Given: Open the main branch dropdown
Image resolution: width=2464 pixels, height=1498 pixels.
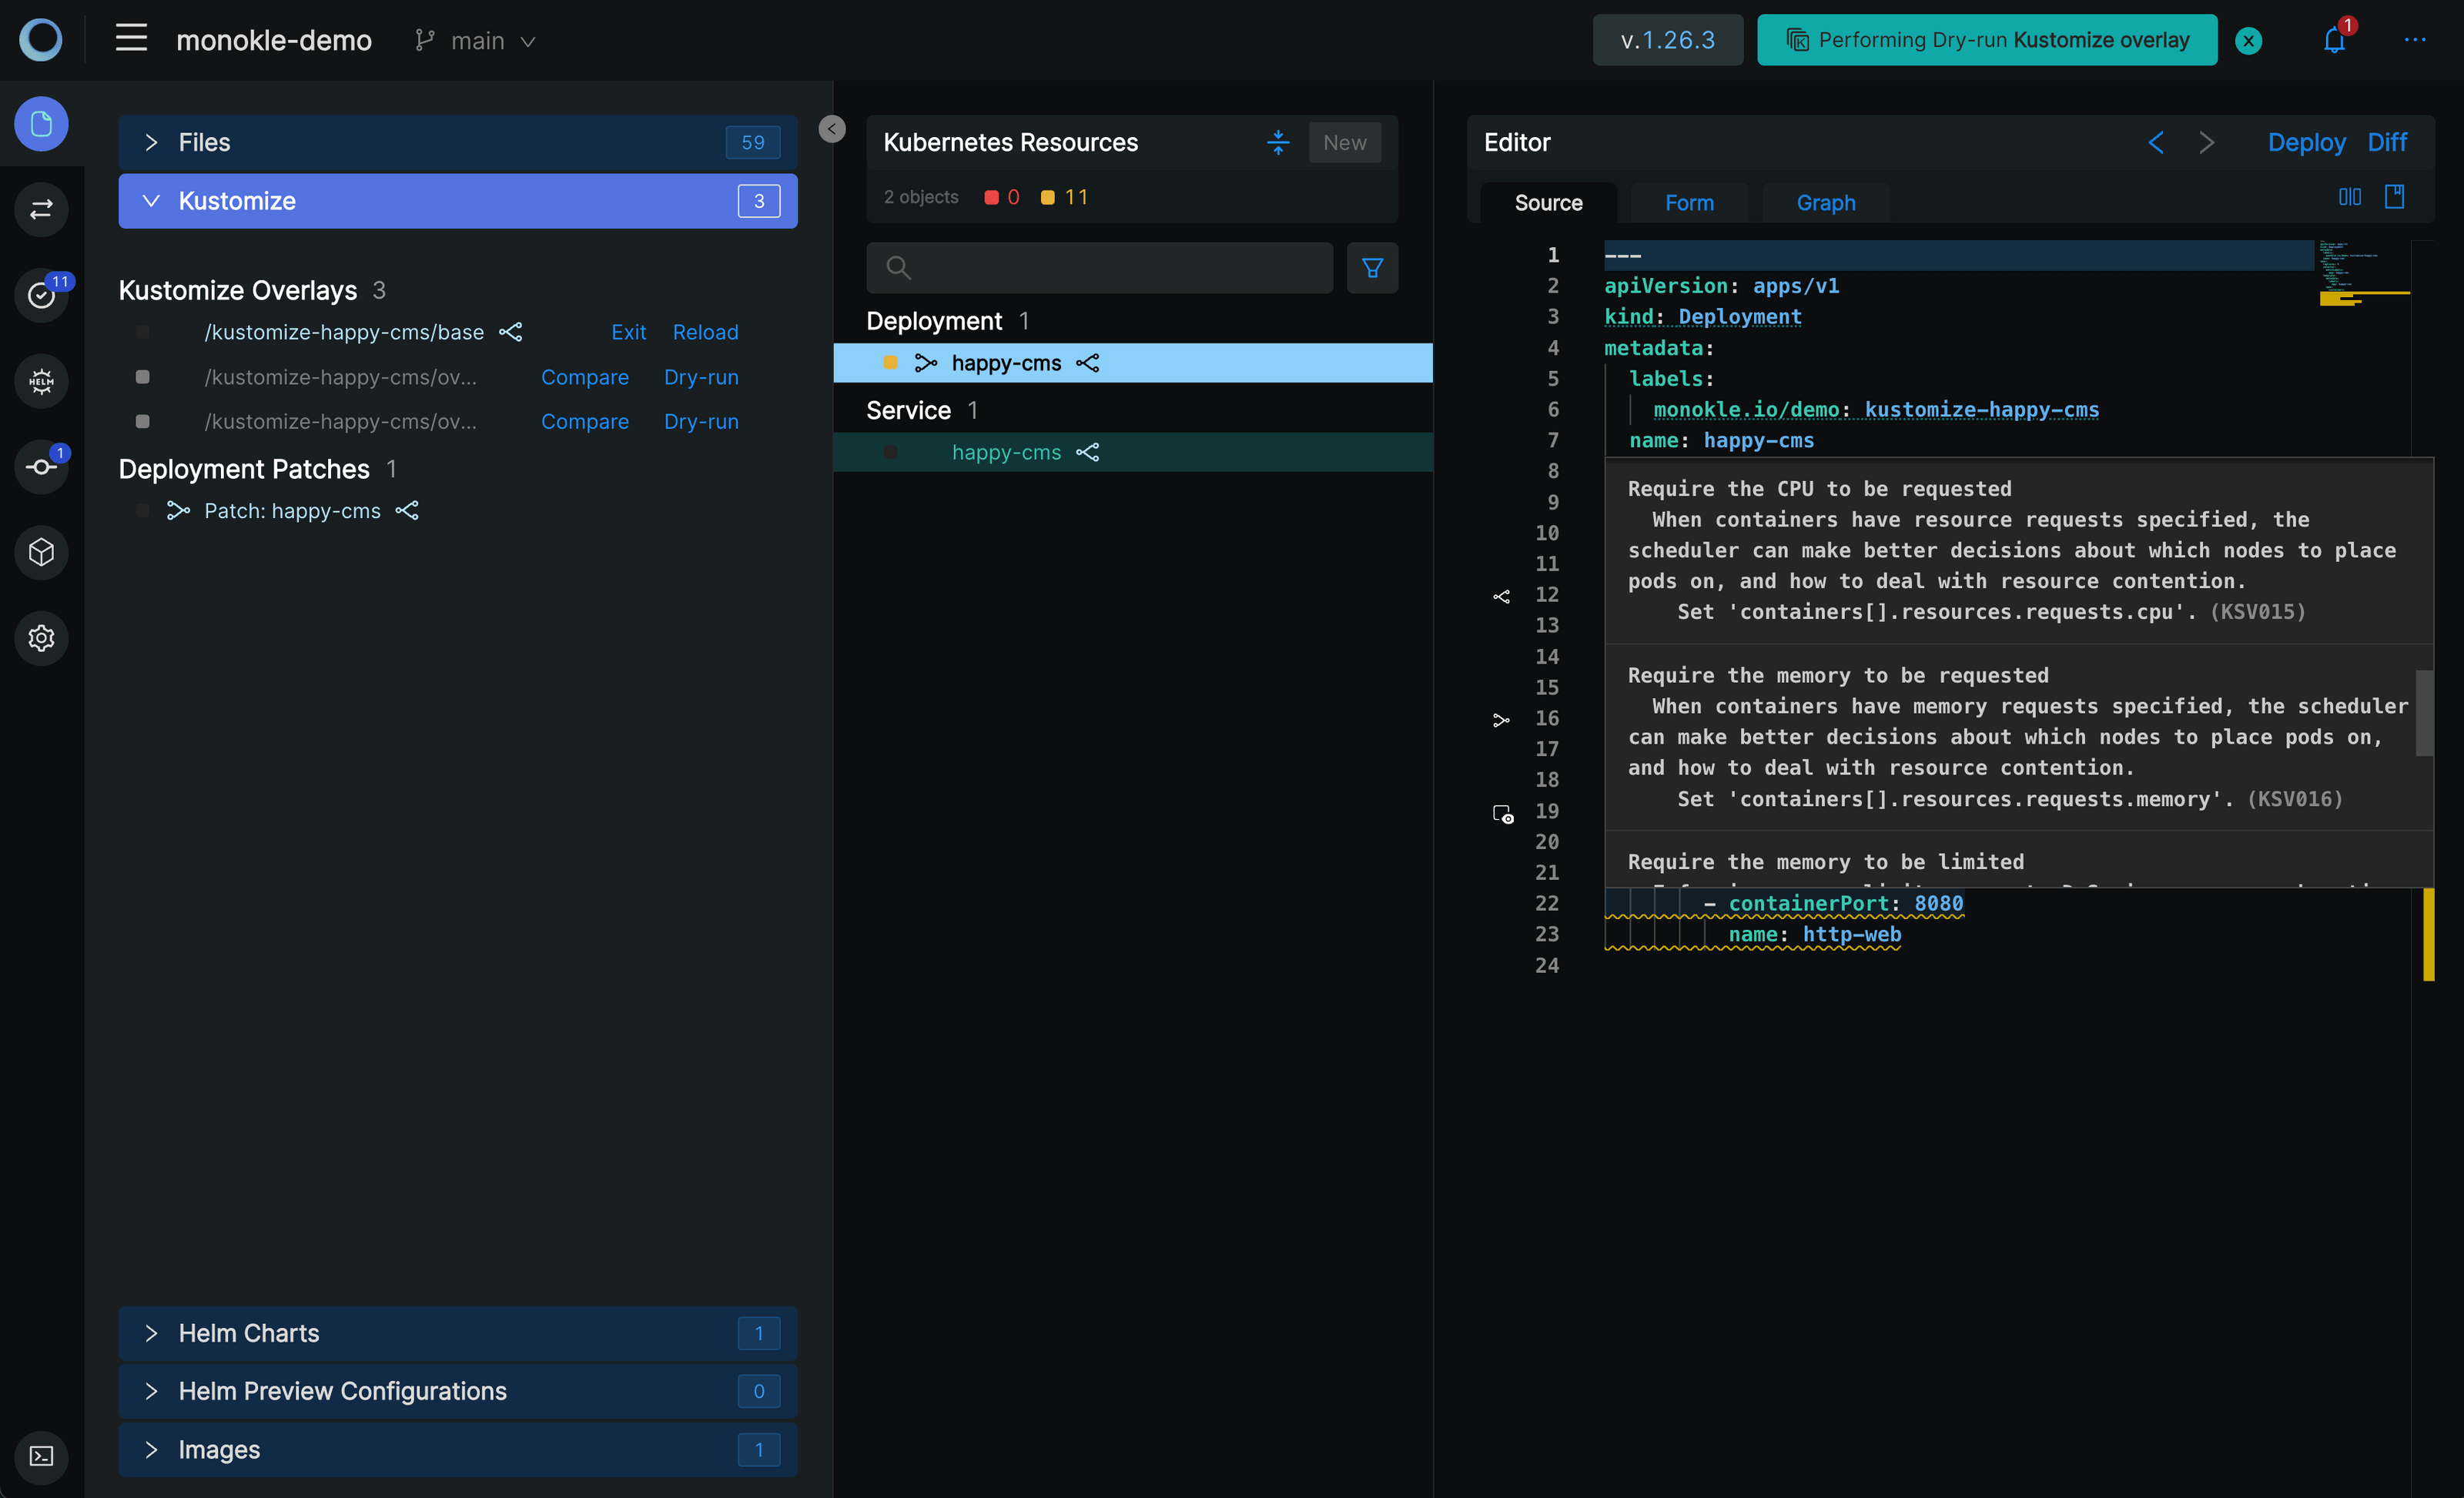Looking at the screenshot, I should (x=477, y=41).
